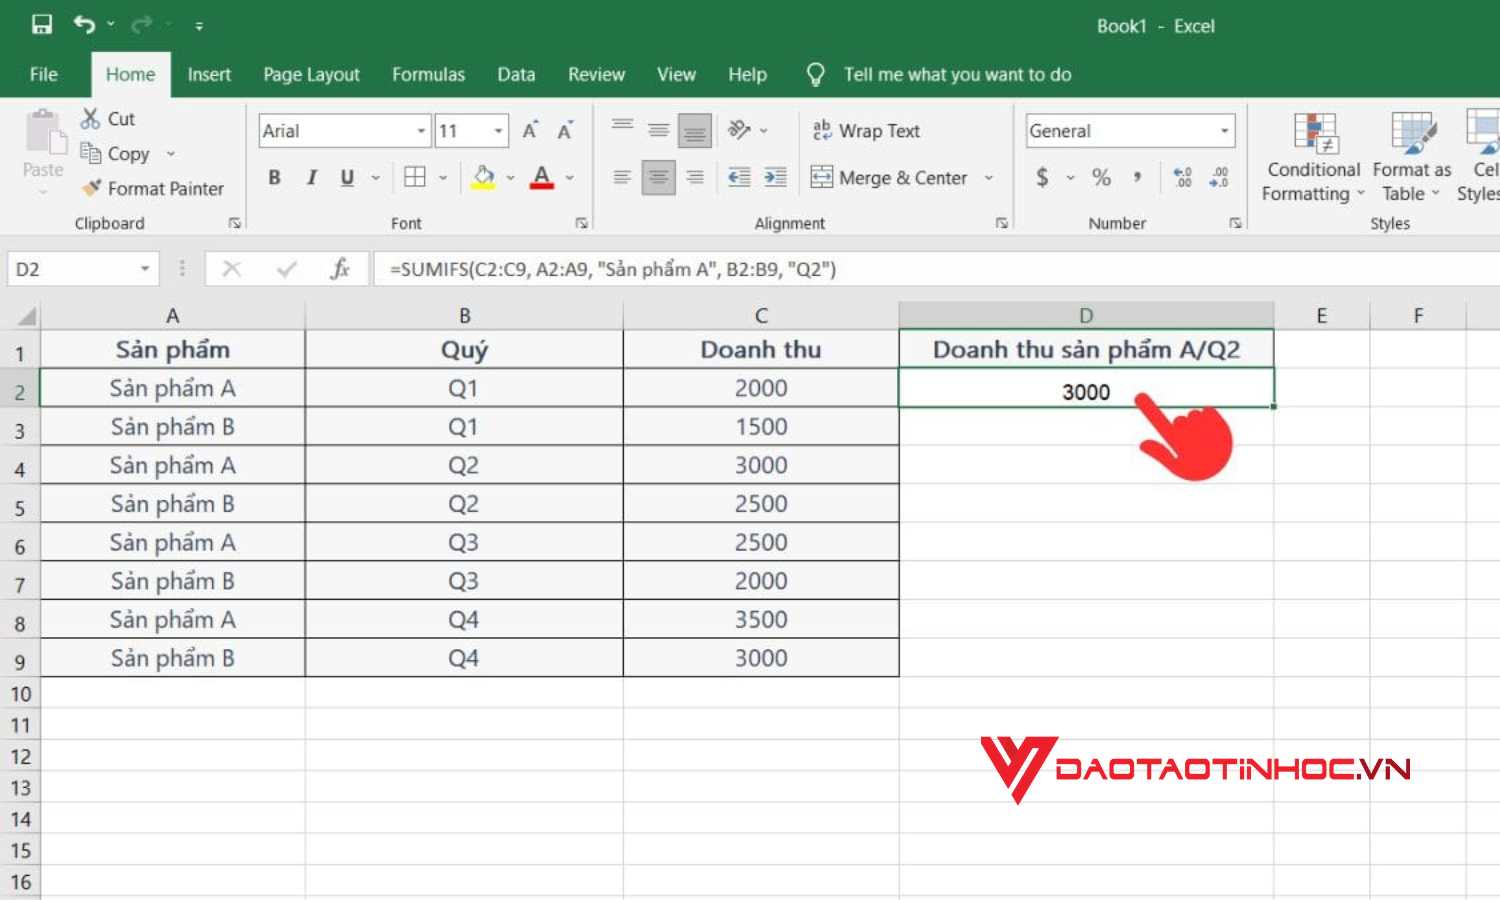Switch to the Formulas ribbon tab
Viewport: 1500px width, 900px height.
coord(428,74)
